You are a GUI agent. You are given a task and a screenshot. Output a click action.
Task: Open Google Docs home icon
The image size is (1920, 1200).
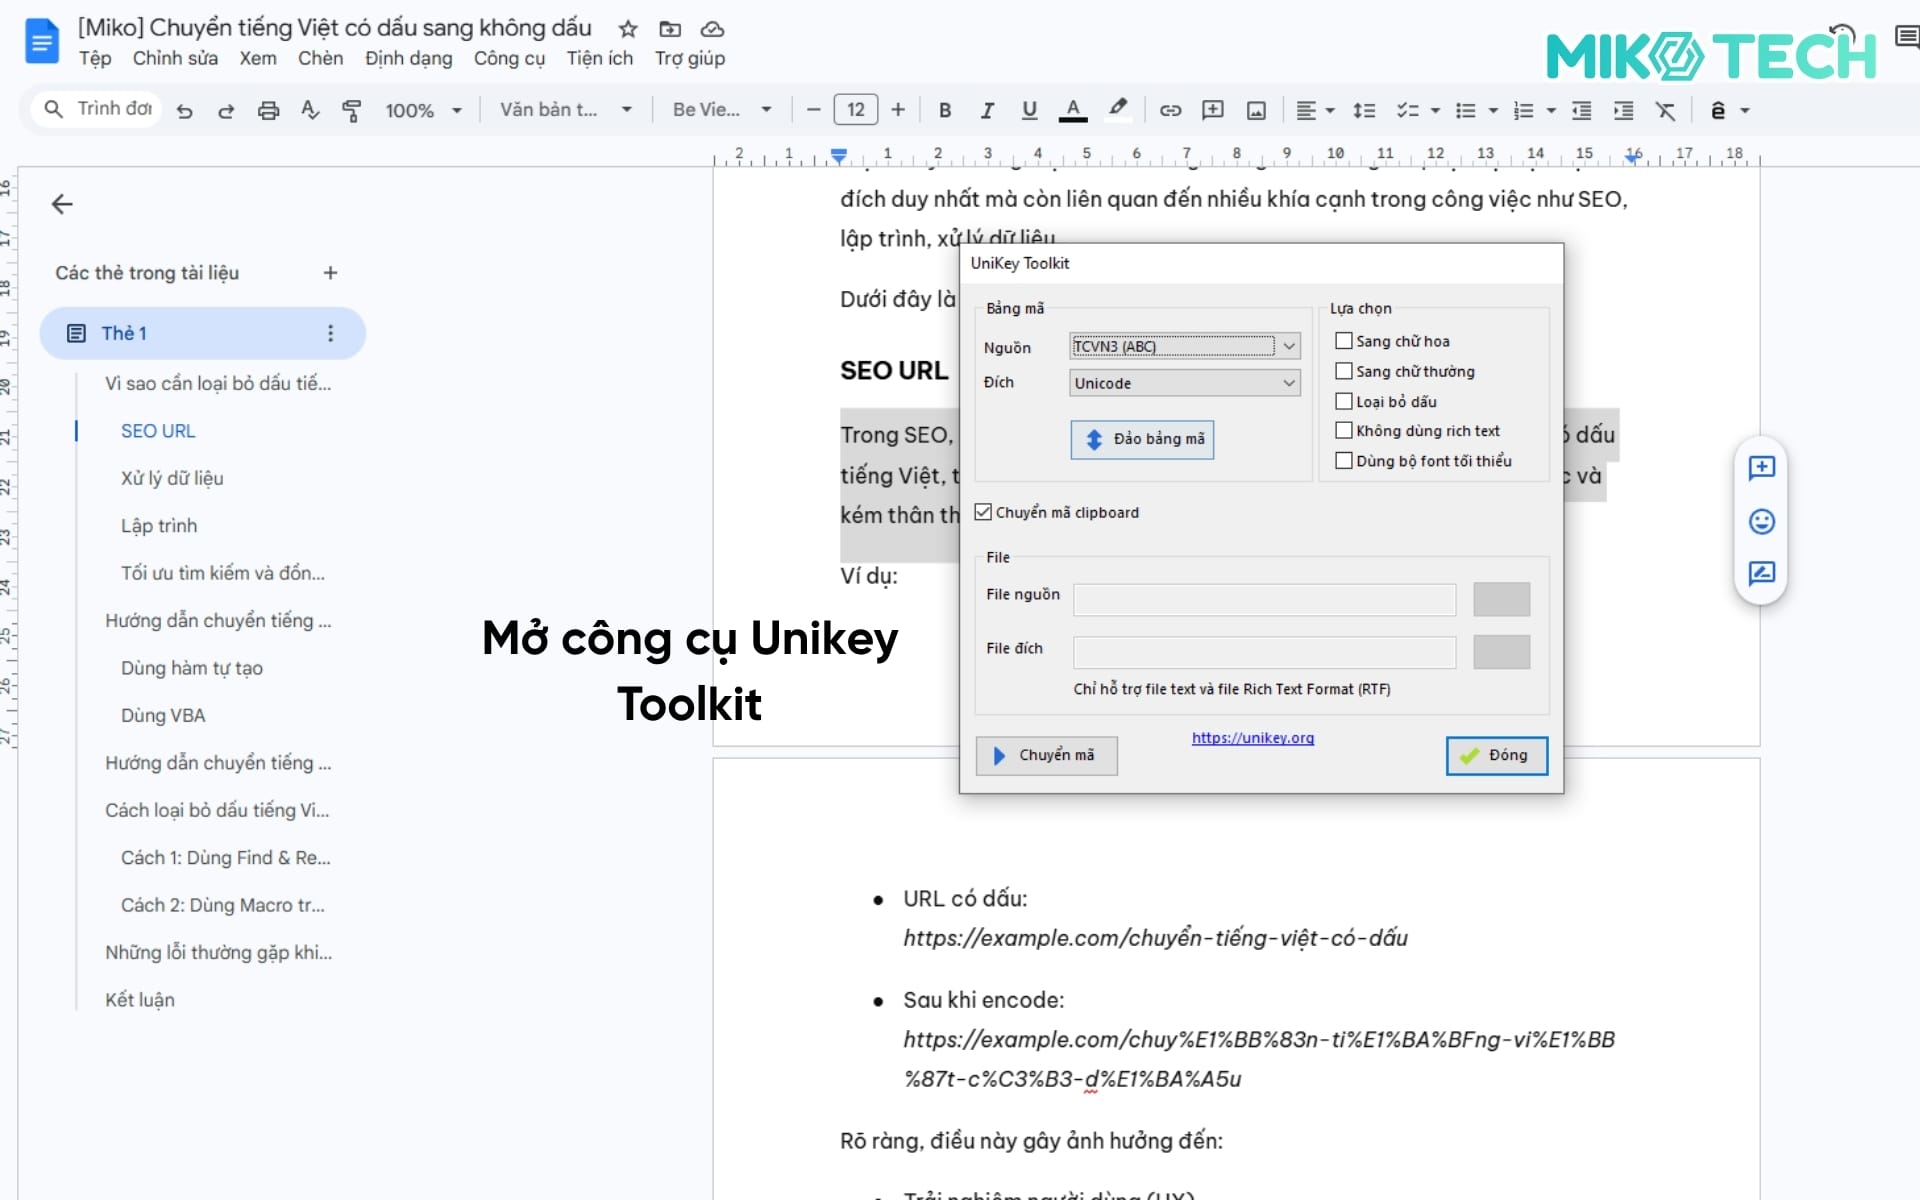click(42, 41)
